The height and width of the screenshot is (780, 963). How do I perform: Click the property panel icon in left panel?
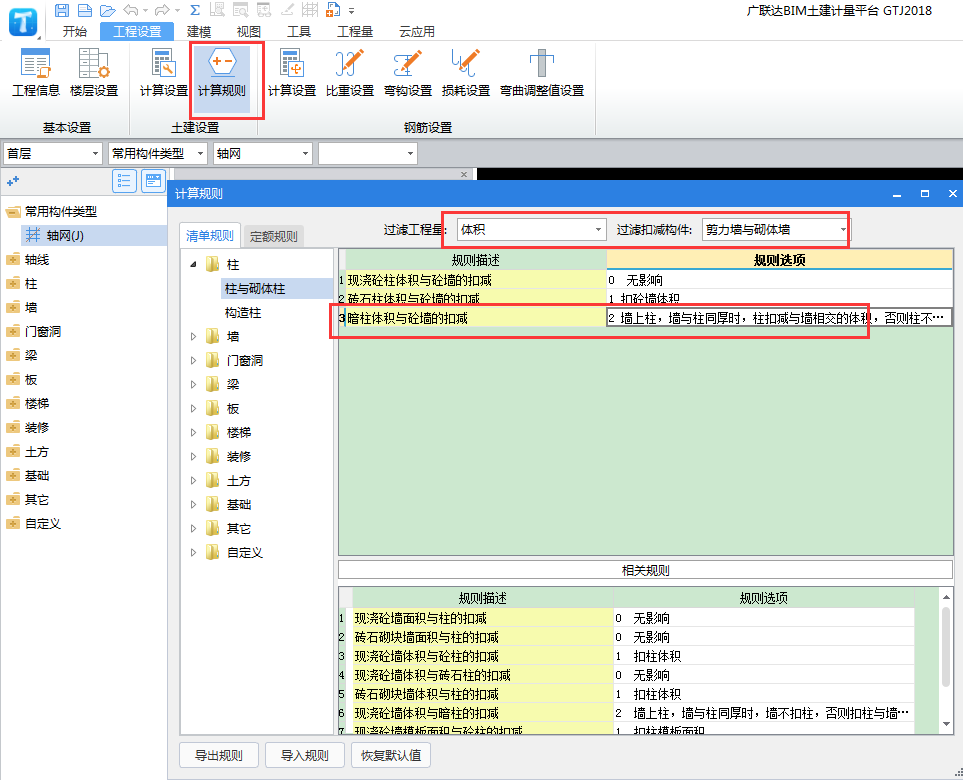tap(154, 181)
